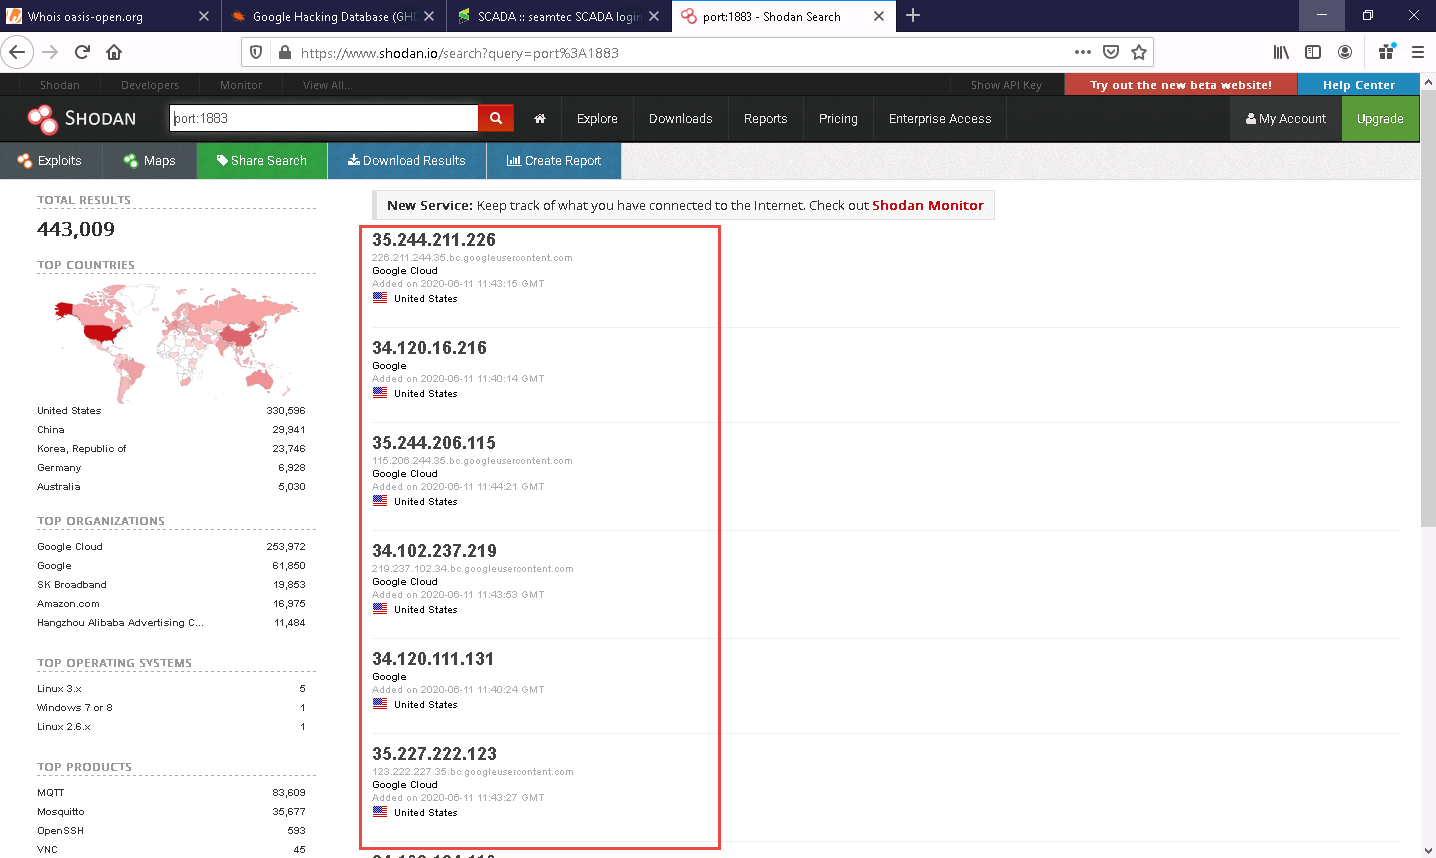Expand the View All... top menu
The width and height of the screenshot is (1436, 858).
point(327,85)
